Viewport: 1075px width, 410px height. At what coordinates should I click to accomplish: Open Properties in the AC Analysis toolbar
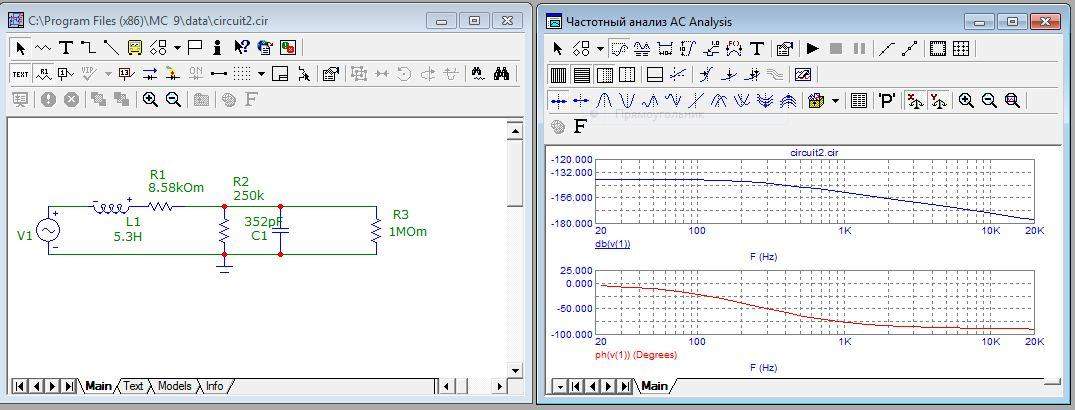point(784,48)
